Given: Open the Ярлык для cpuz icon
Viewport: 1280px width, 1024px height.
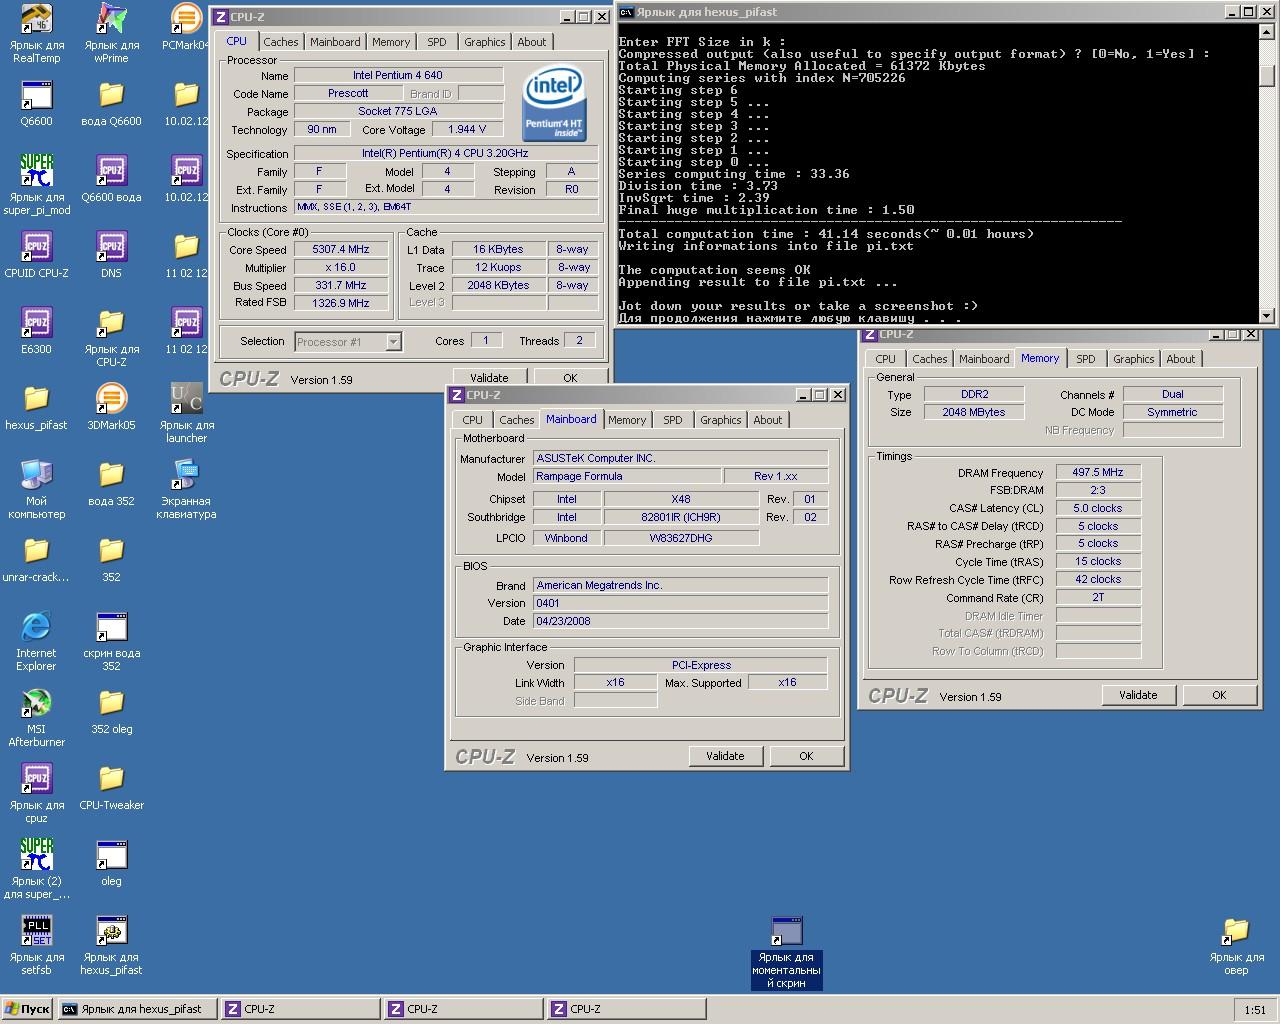Looking at the screenshot, I should coord(37,779).
